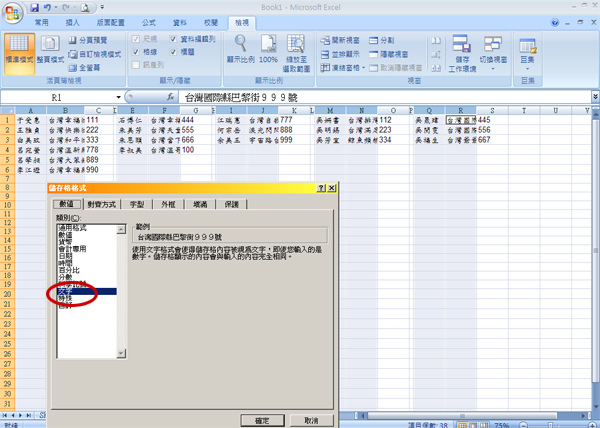Open the 版面配置 Page Layout ribbon tab

coord(111,23)
